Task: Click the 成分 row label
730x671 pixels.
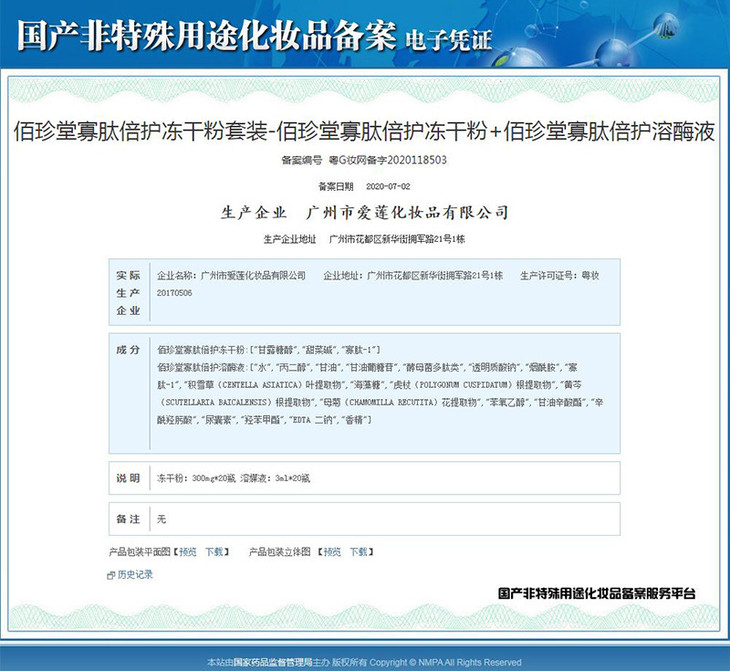Action: tap(128, 350)
